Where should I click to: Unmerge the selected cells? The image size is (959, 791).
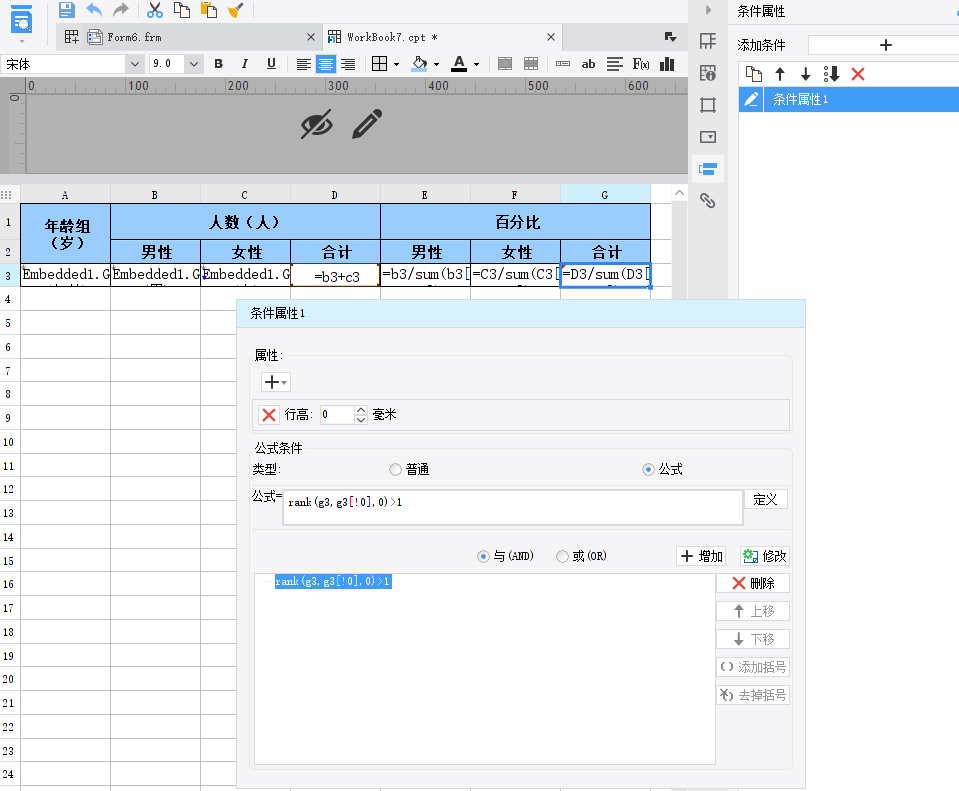pos(531,64)
